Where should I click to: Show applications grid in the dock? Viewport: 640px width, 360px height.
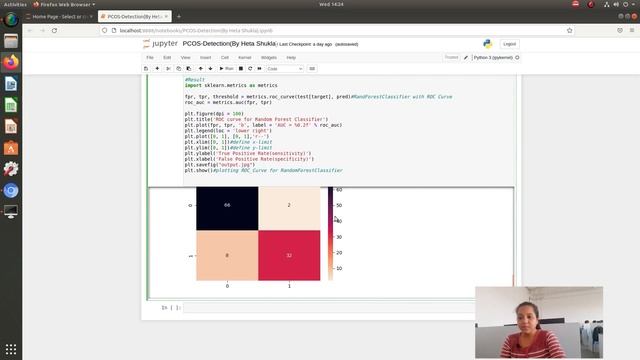[11, 349]
